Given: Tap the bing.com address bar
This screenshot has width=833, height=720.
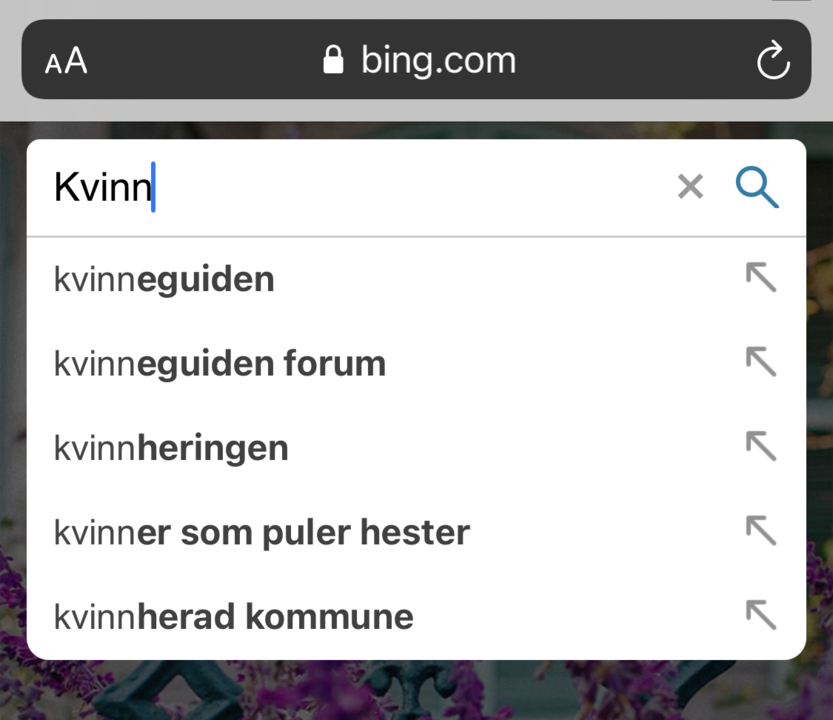Looking at the screenshot, I should point(416,60).
